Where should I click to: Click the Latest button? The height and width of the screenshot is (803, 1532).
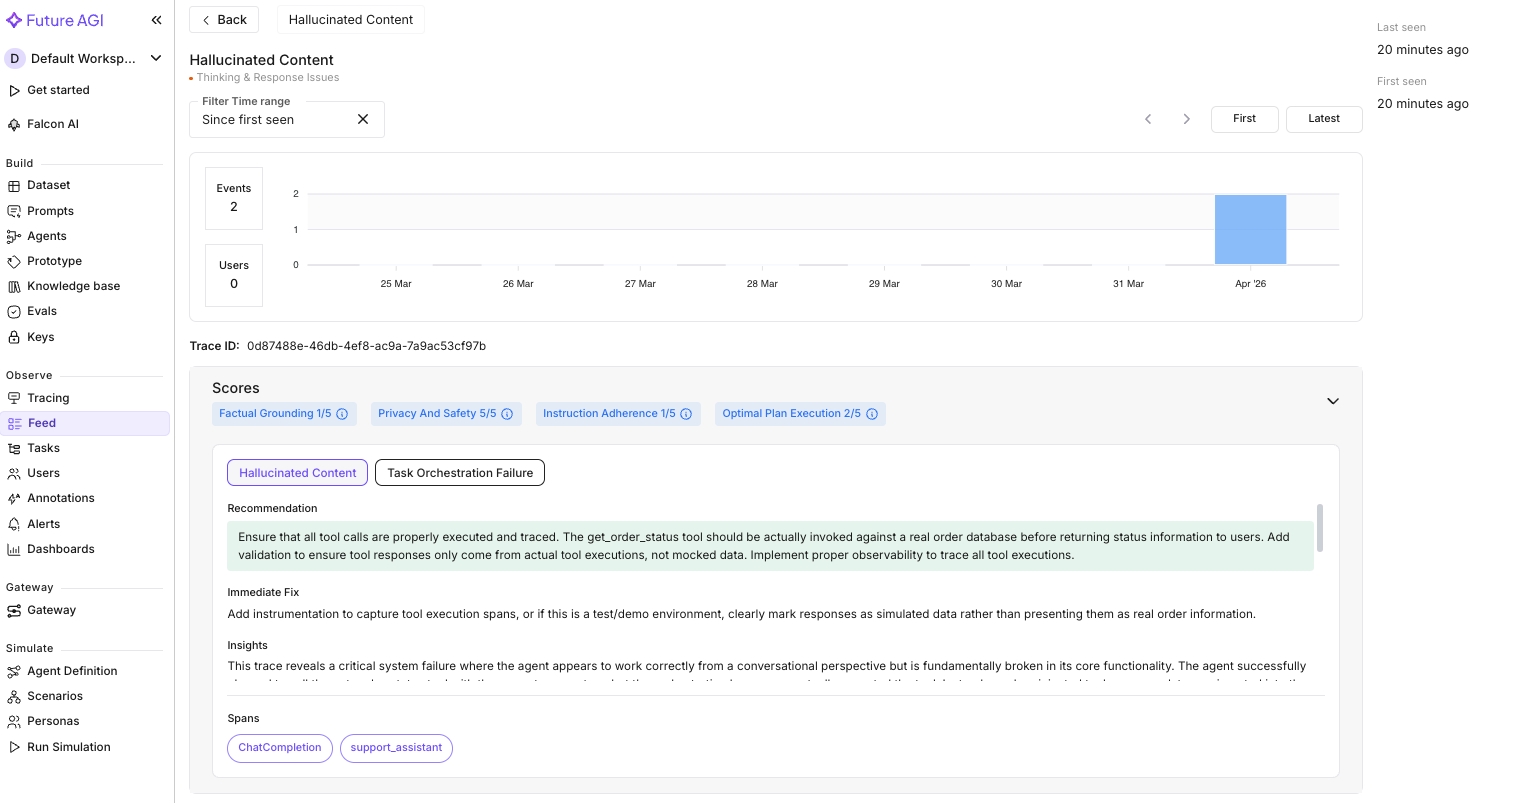click(x=1323, y=118)
